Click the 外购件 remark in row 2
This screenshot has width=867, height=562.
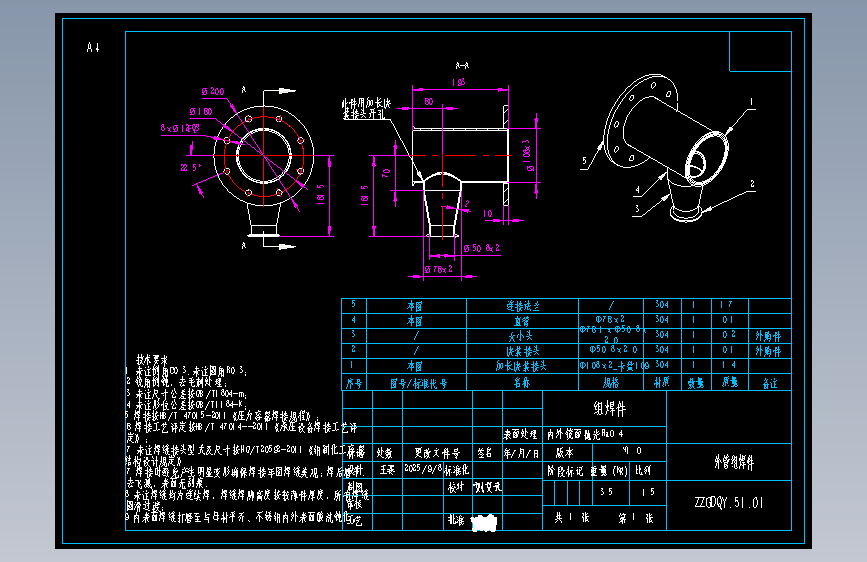click(x=768, y=351)
